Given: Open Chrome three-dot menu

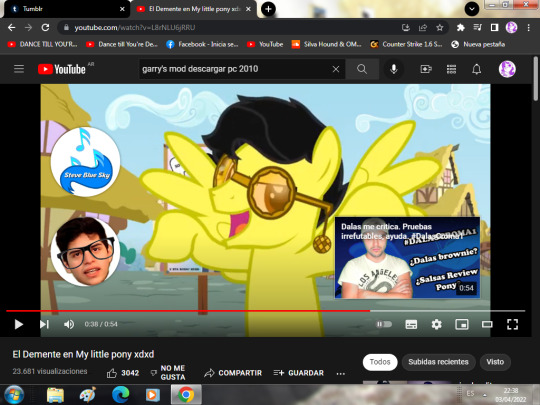Looking at the screenshot, I should pos(528,28).
